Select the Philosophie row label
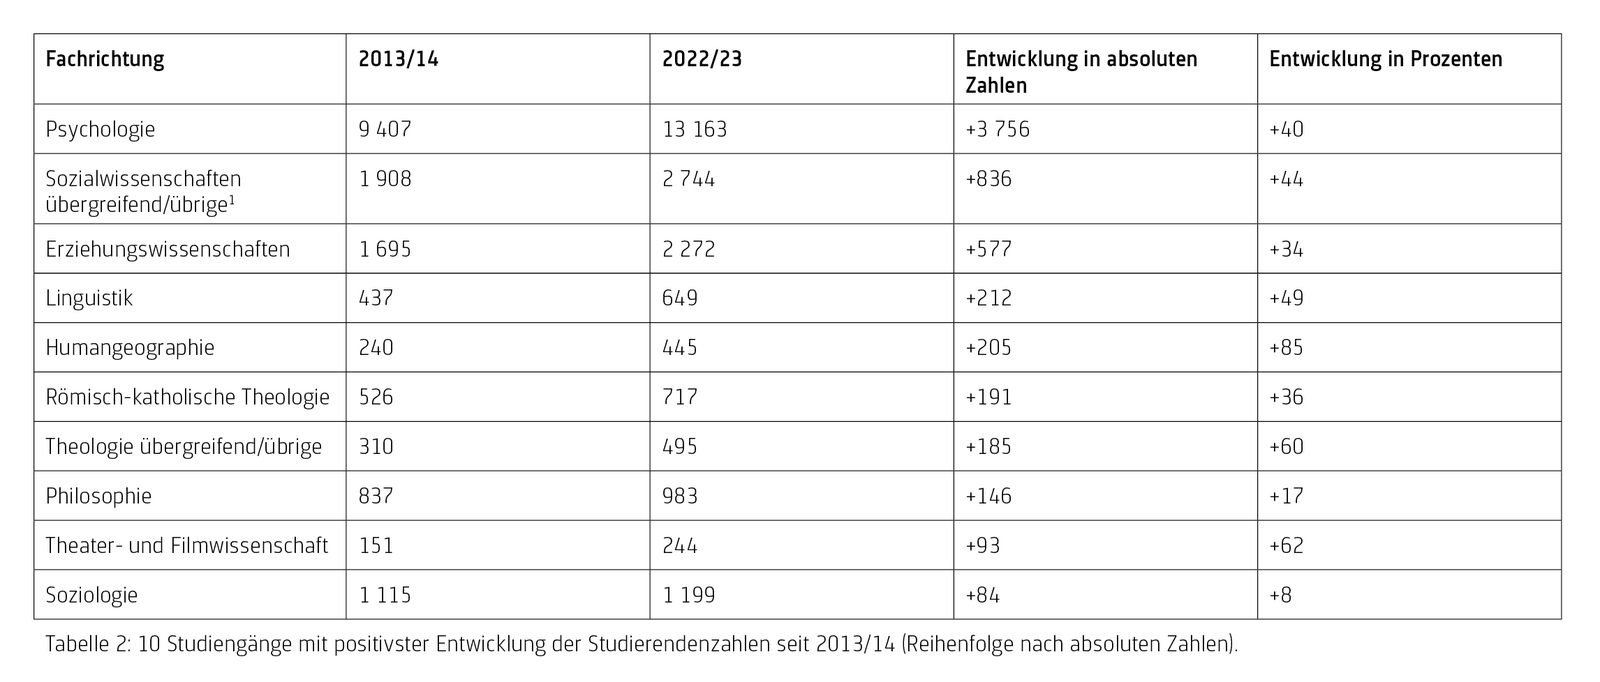This screenshot has height=682, width=1600. point(98,496)
